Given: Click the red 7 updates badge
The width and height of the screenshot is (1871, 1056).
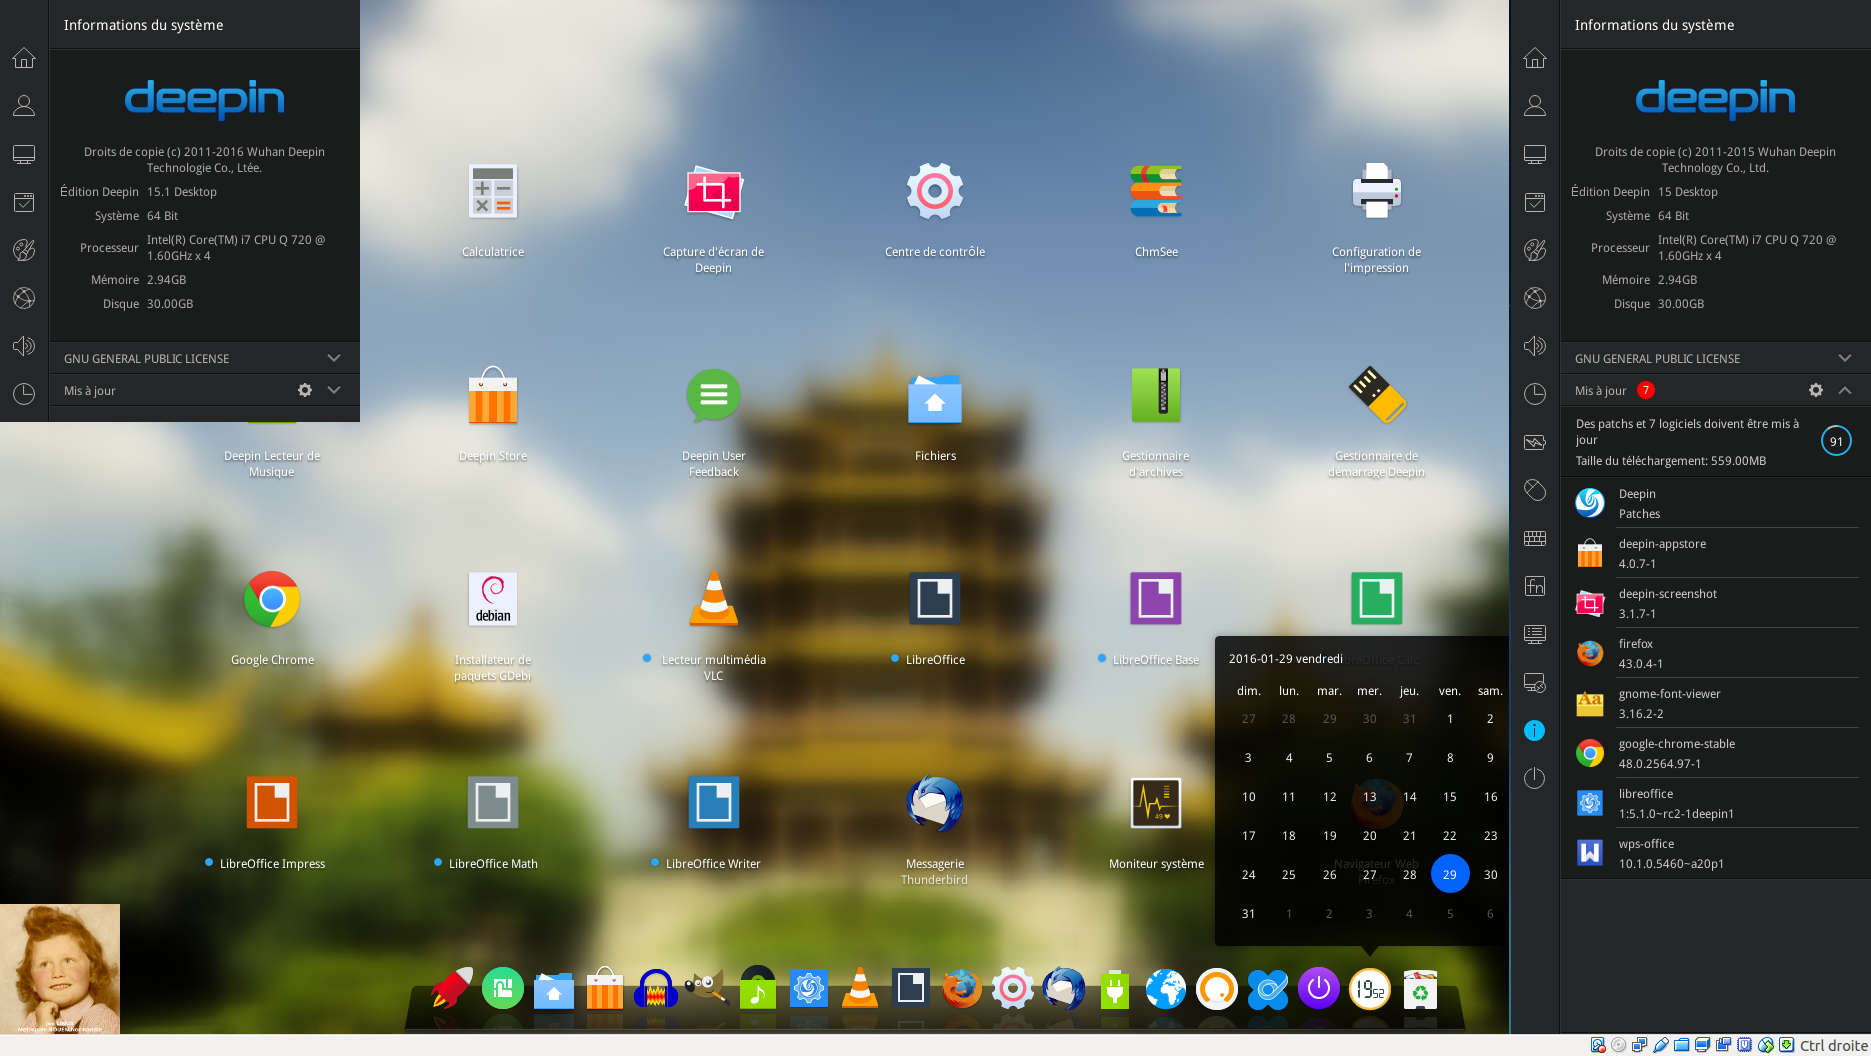Looking at the screenshot, I should (x=1646, y=390).
